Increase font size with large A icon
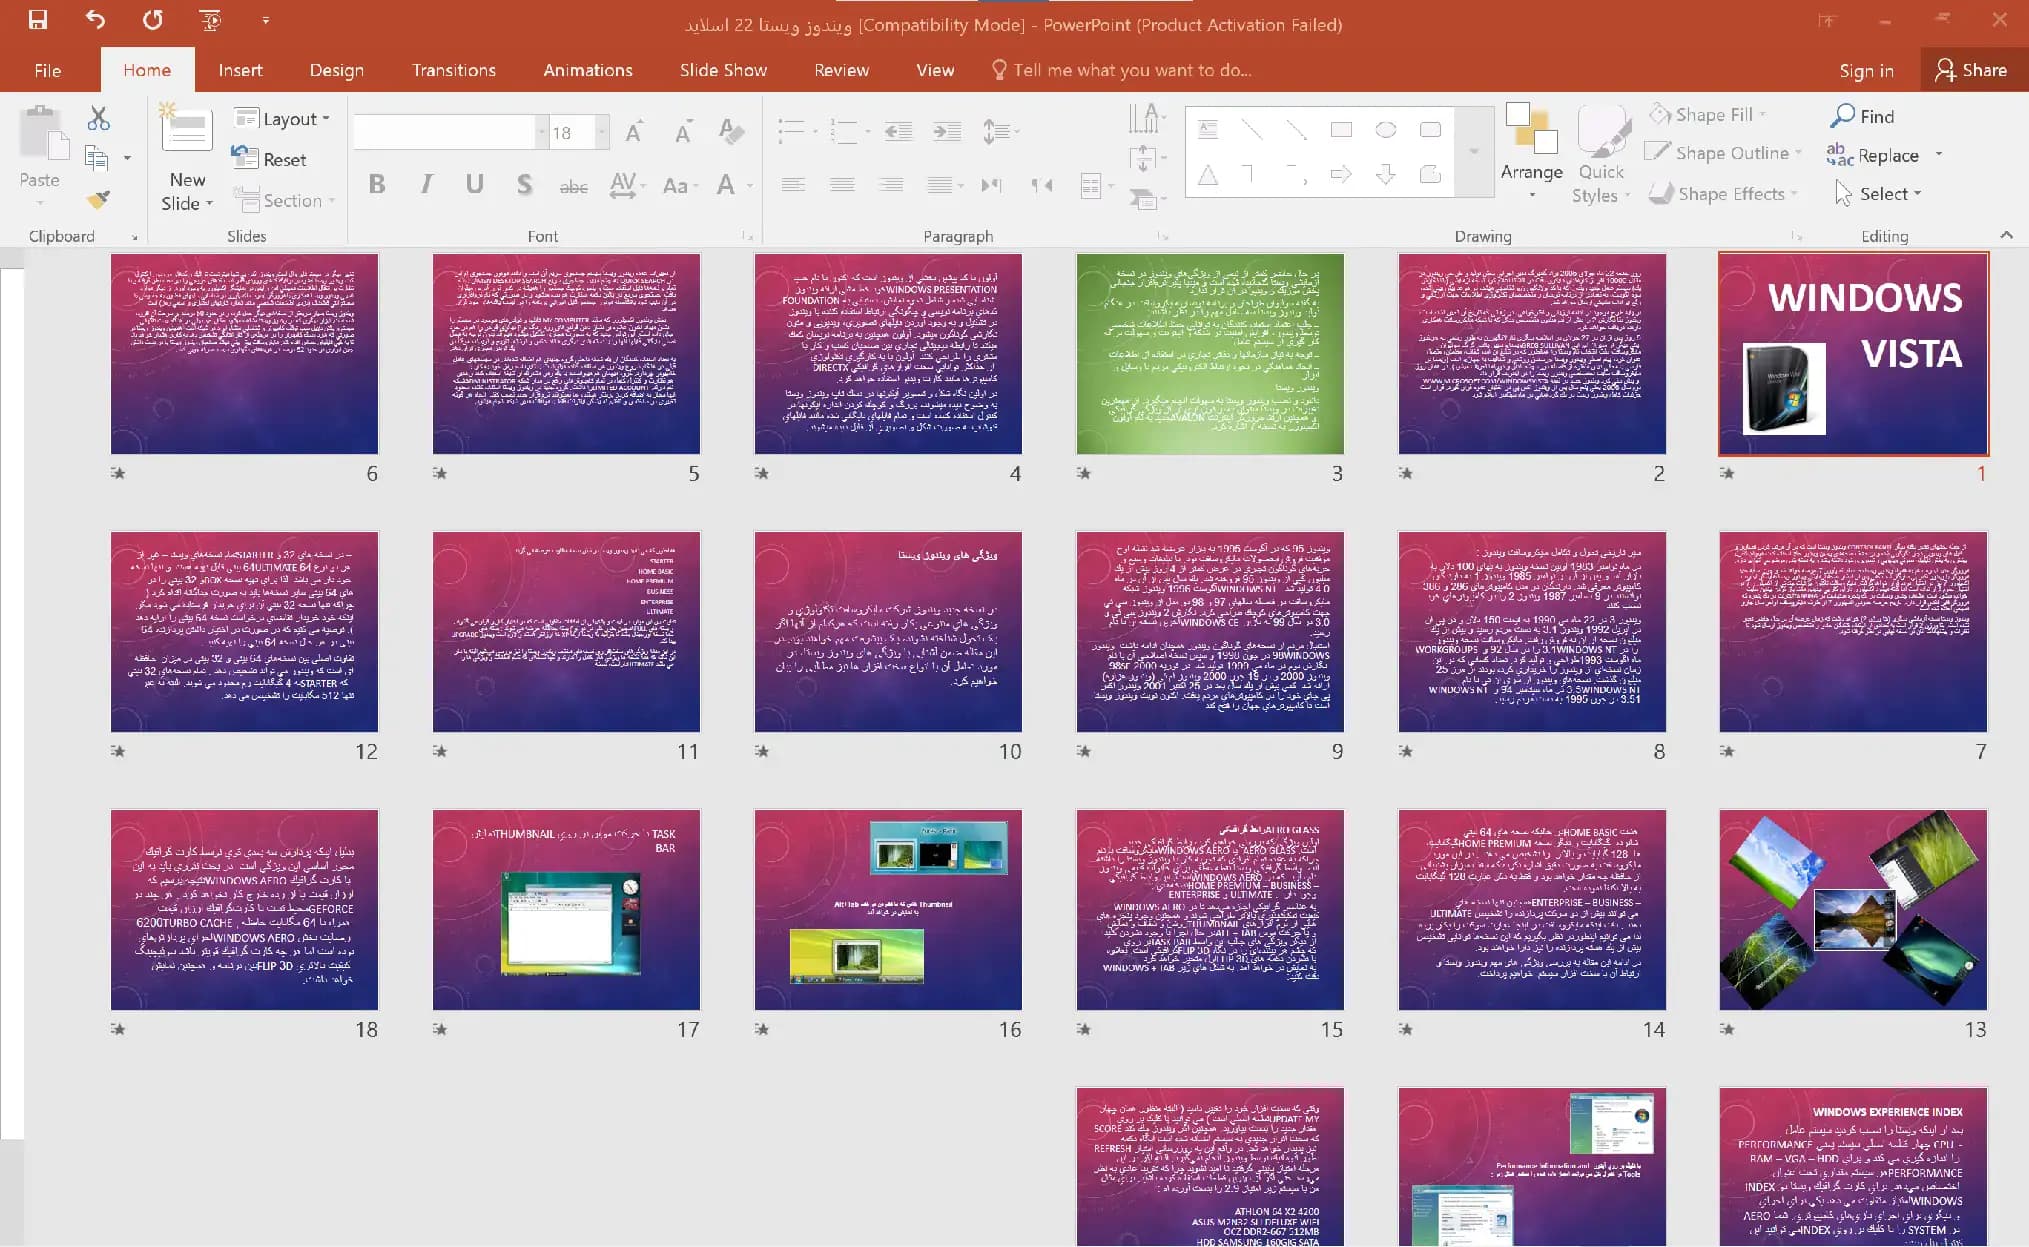Viewport: 2029px width, 1247px height. click(633, 132)
